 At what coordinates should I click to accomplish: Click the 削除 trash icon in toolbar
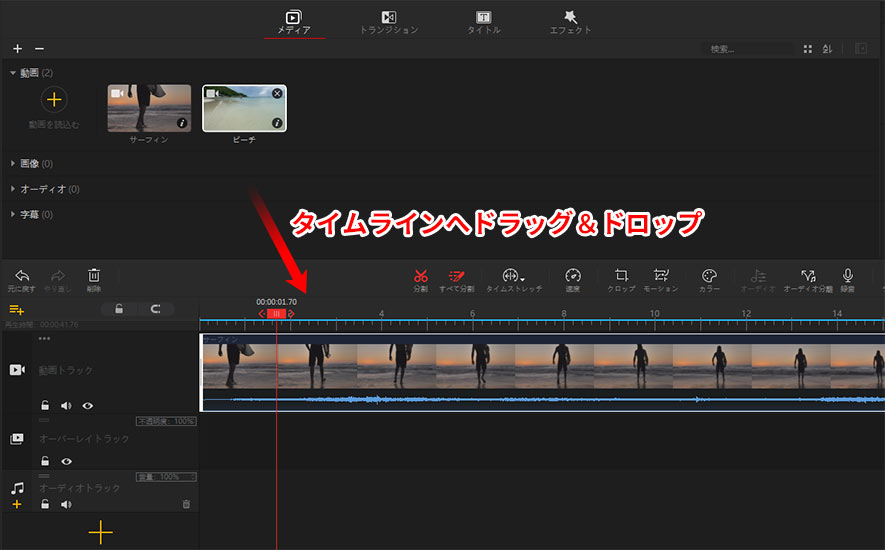(x=94, y=276)
